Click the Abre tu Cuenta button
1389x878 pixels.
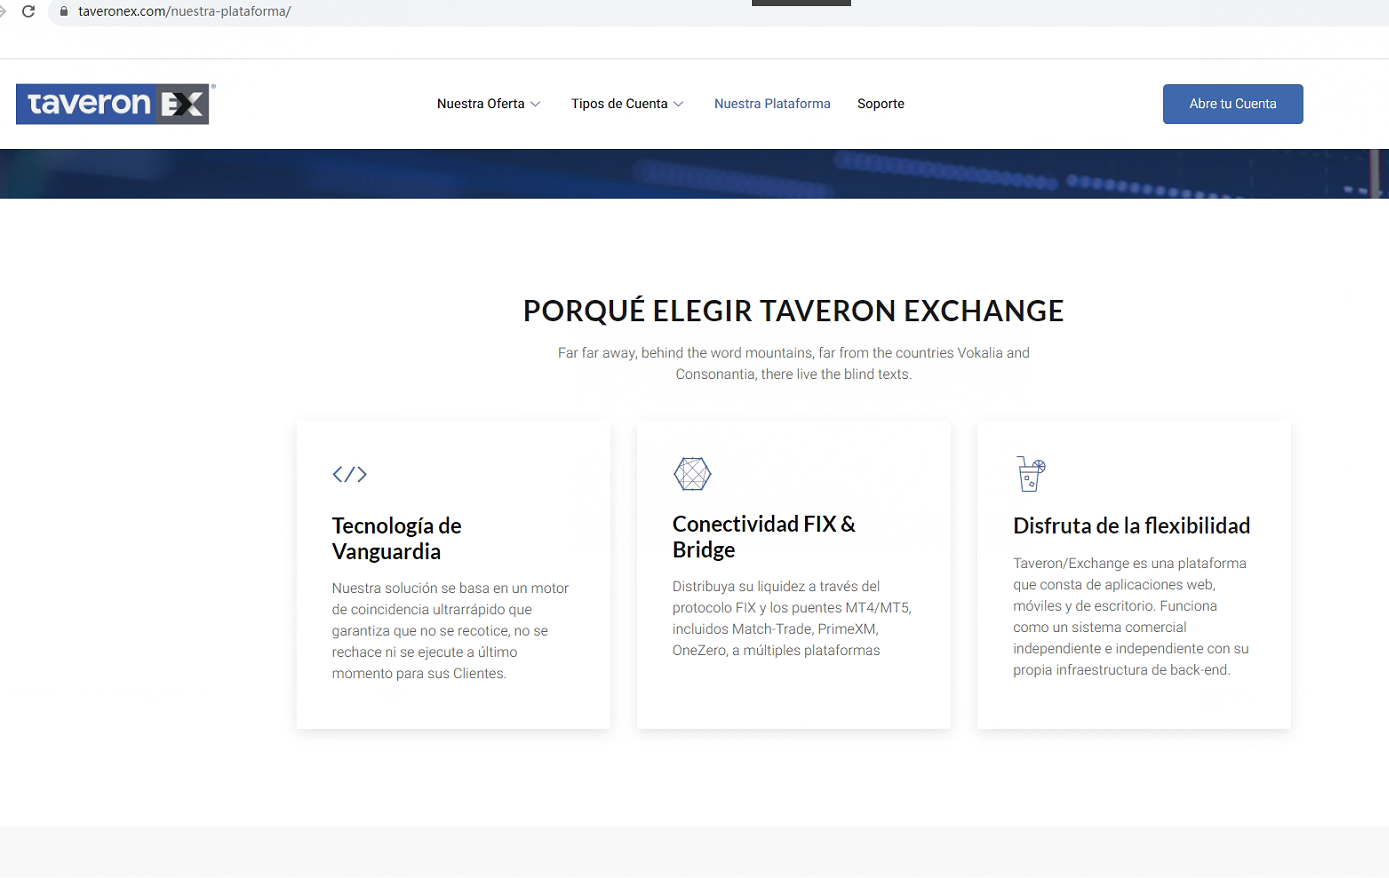tap(1233, 104)
